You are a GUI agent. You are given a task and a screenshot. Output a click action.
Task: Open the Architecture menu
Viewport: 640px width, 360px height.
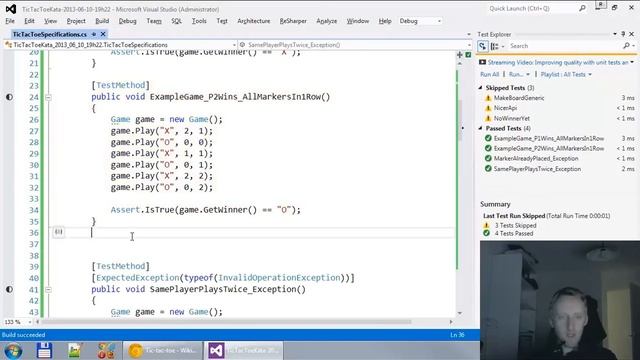(x=253, y=21)
